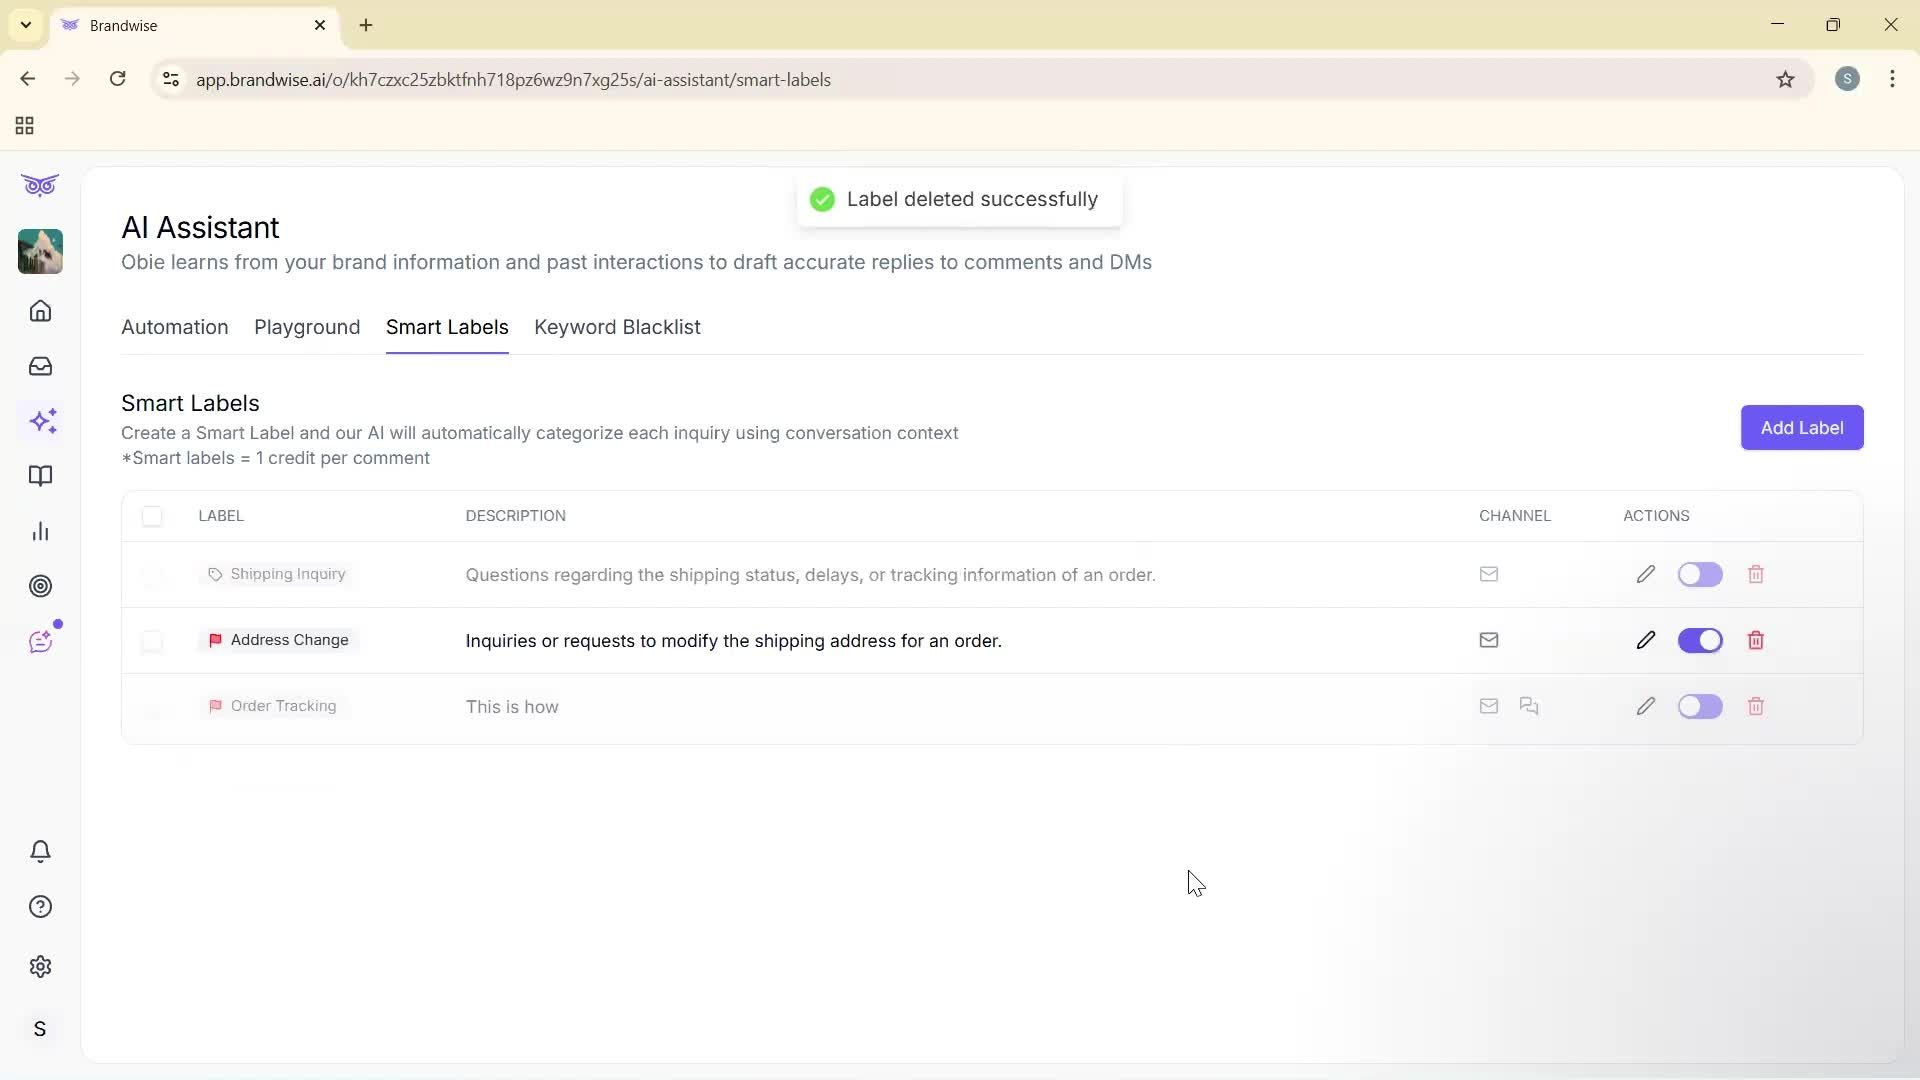Open the target icon in sidebar
The image size is (1920, 1080).
coord(40,586)
